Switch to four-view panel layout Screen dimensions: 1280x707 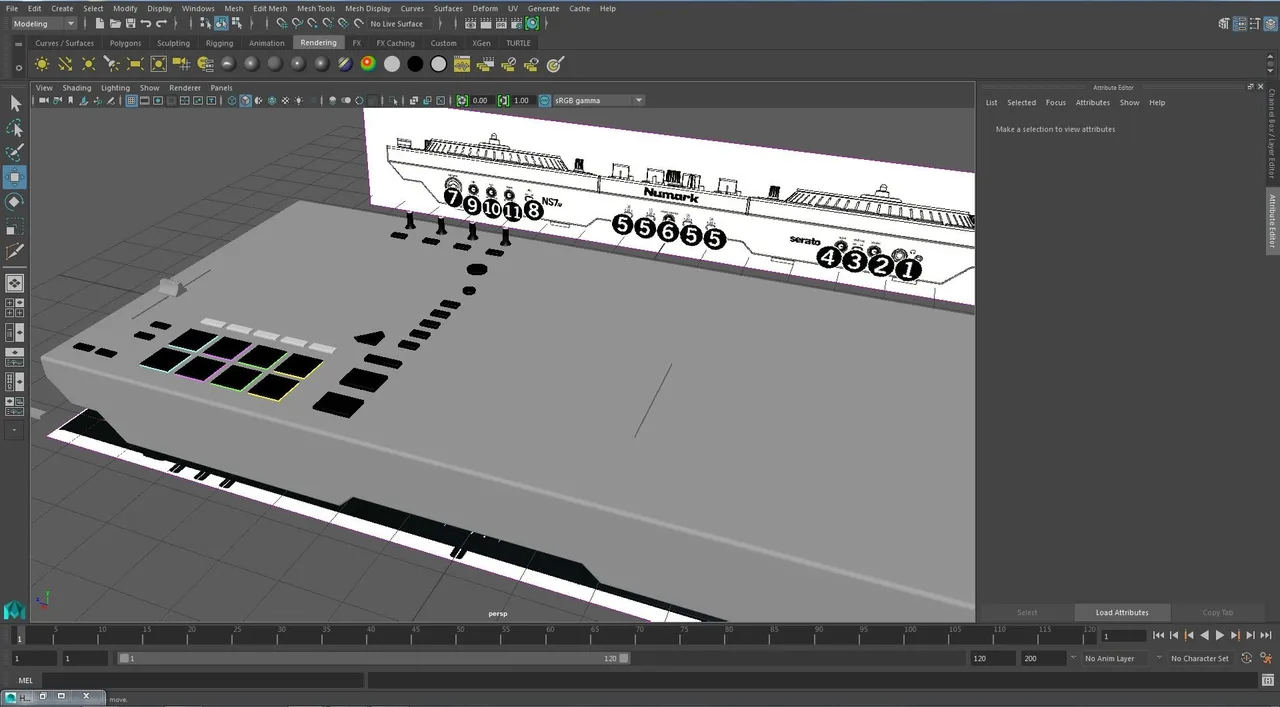(15, 308)
